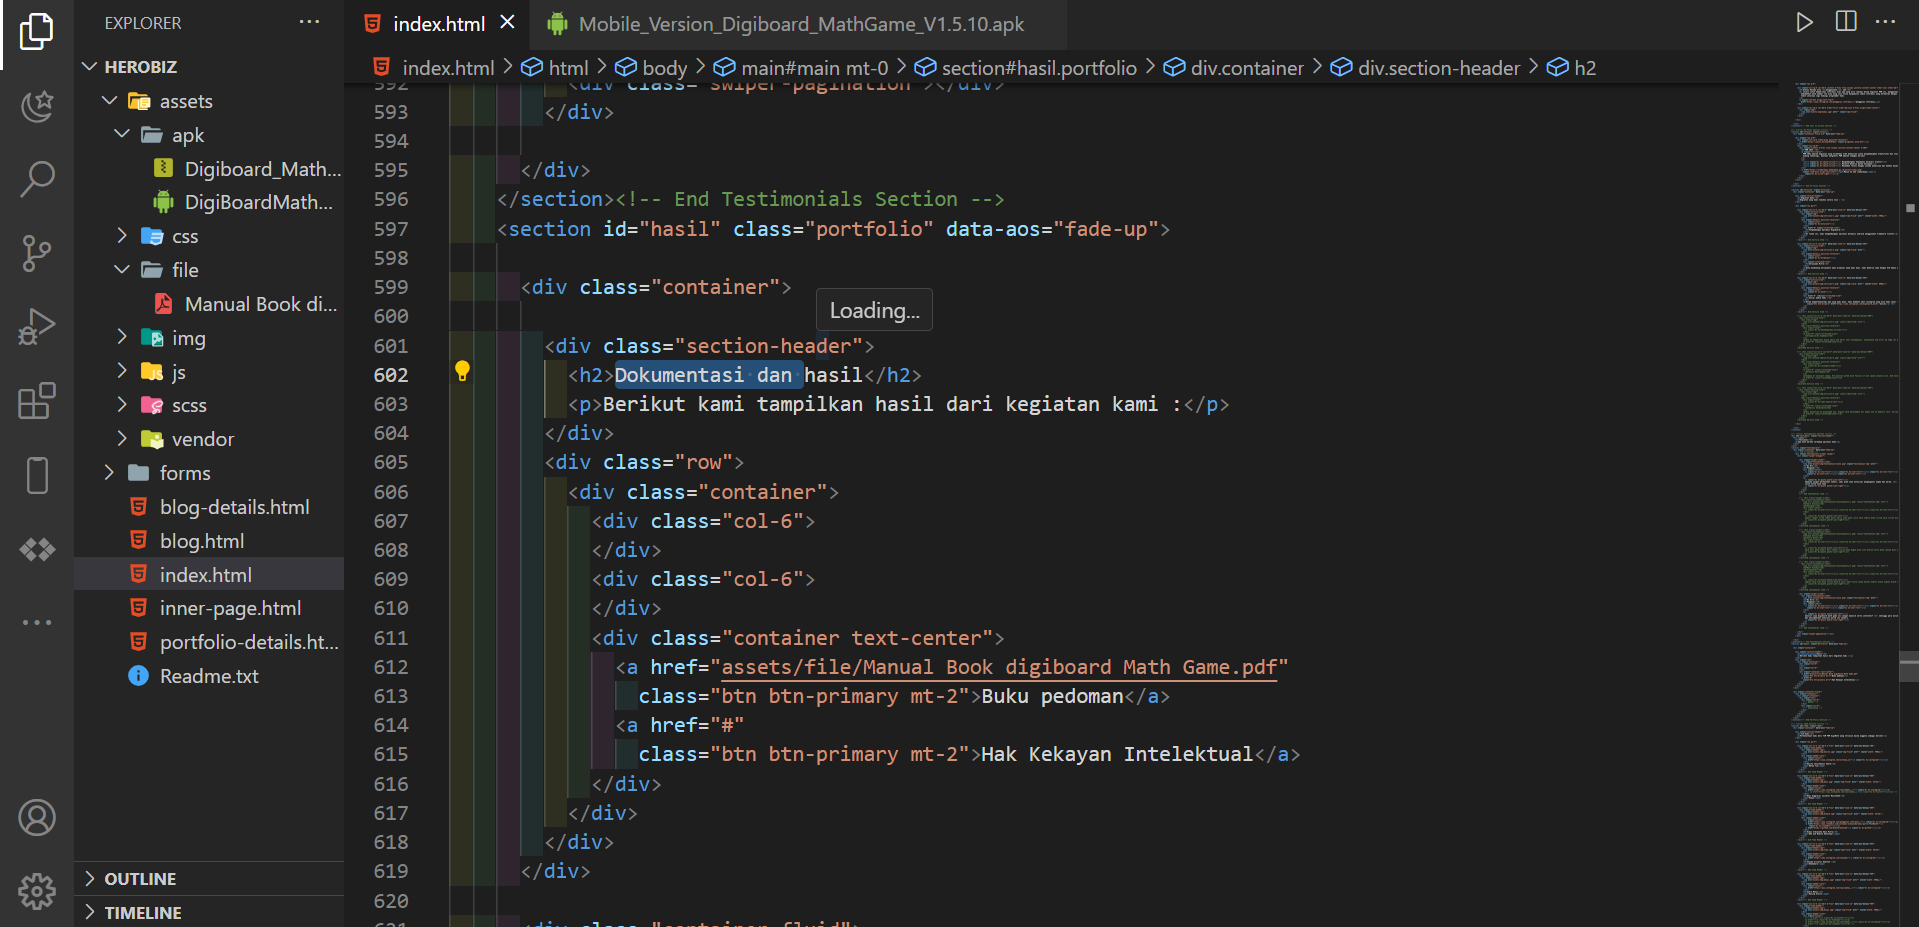
Task: Open the Dropbox-style extension icon
Action: 37,549
